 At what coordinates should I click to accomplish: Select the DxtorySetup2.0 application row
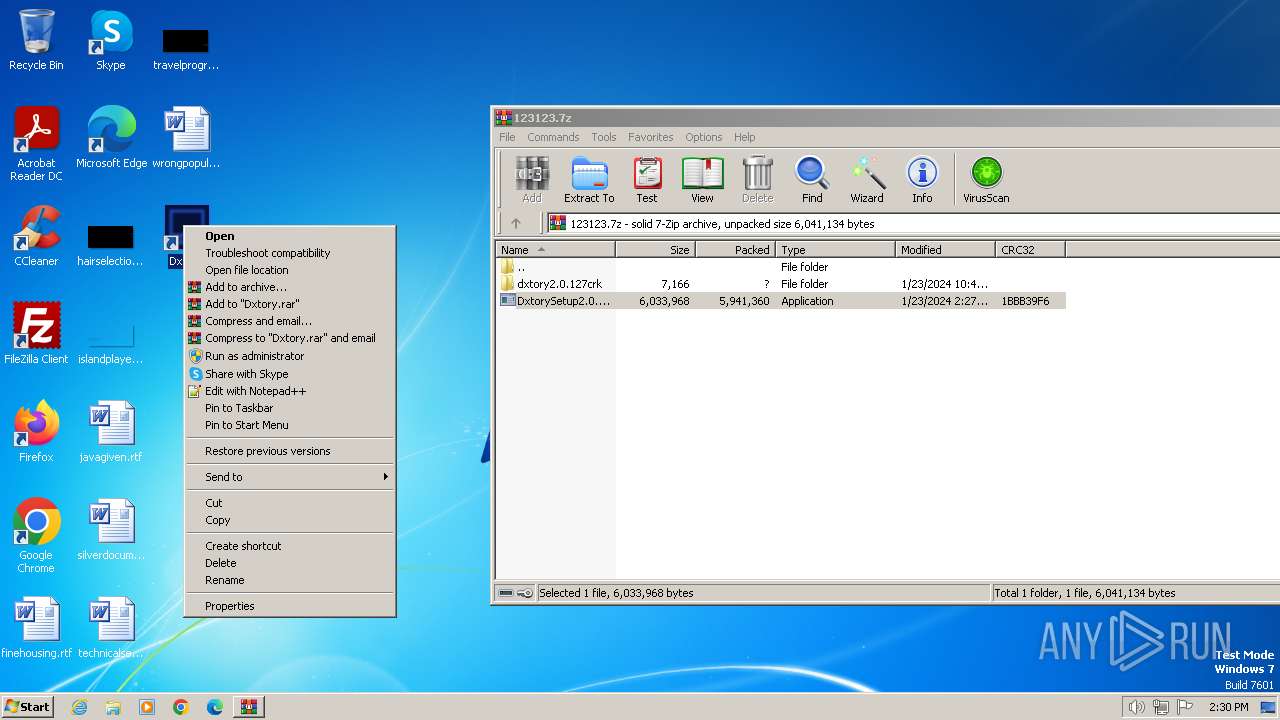point(781,301)
